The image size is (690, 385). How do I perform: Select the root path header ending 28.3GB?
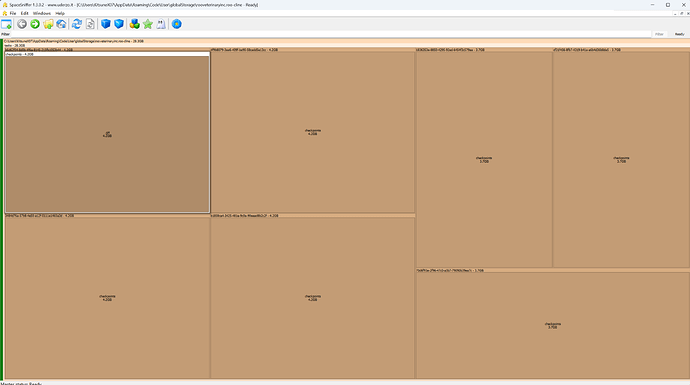tap(347, 41)
